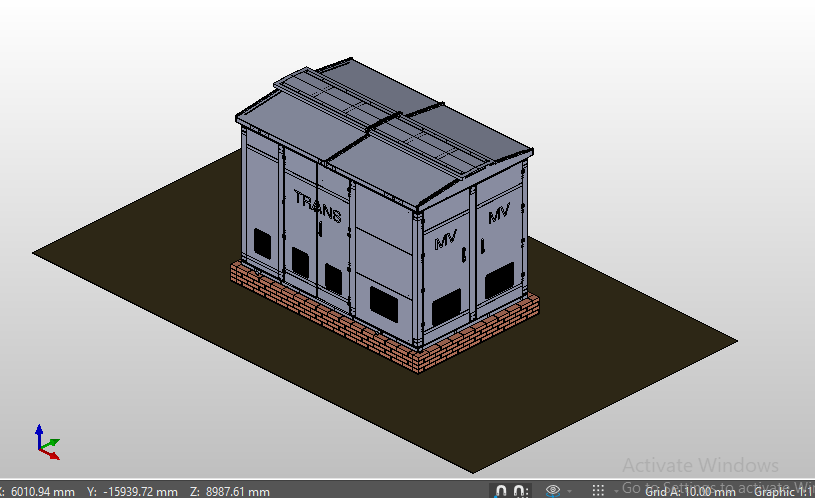Screen dimensions: 815x498
Task: Toggle the magnet snap icon with dots
Action: (520, 491)
